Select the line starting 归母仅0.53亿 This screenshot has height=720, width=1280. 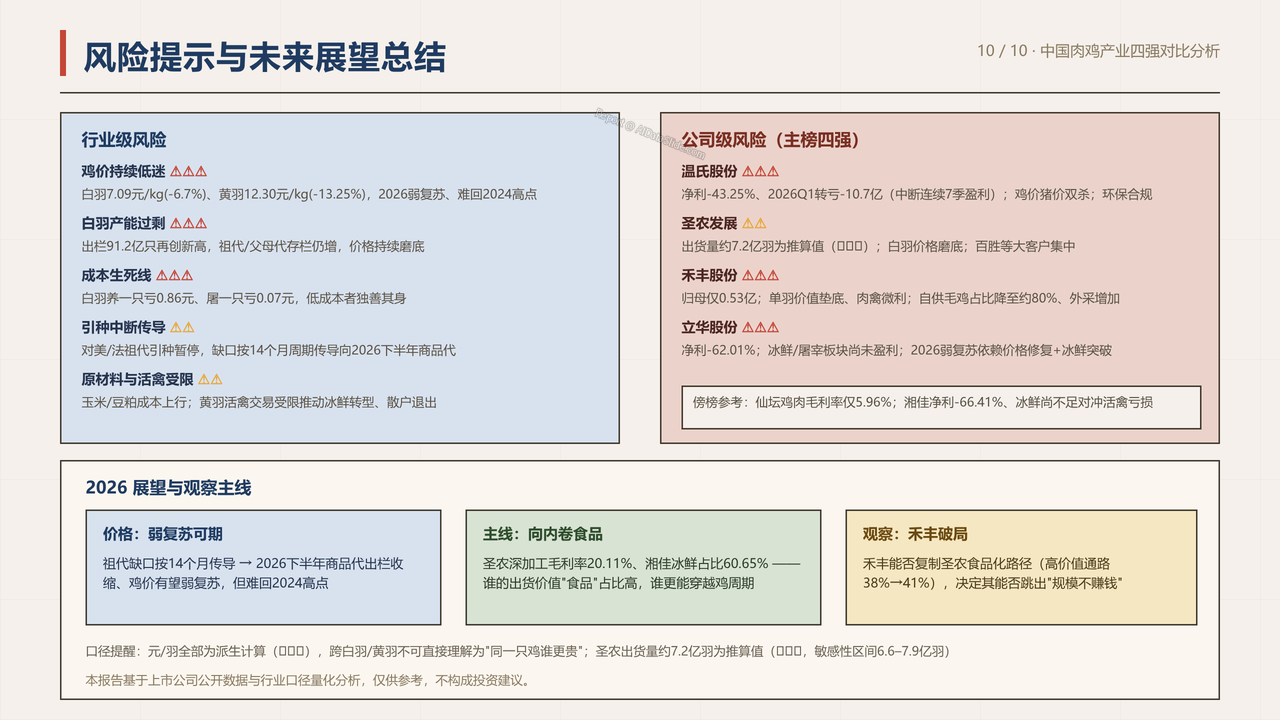pos(901,298)
